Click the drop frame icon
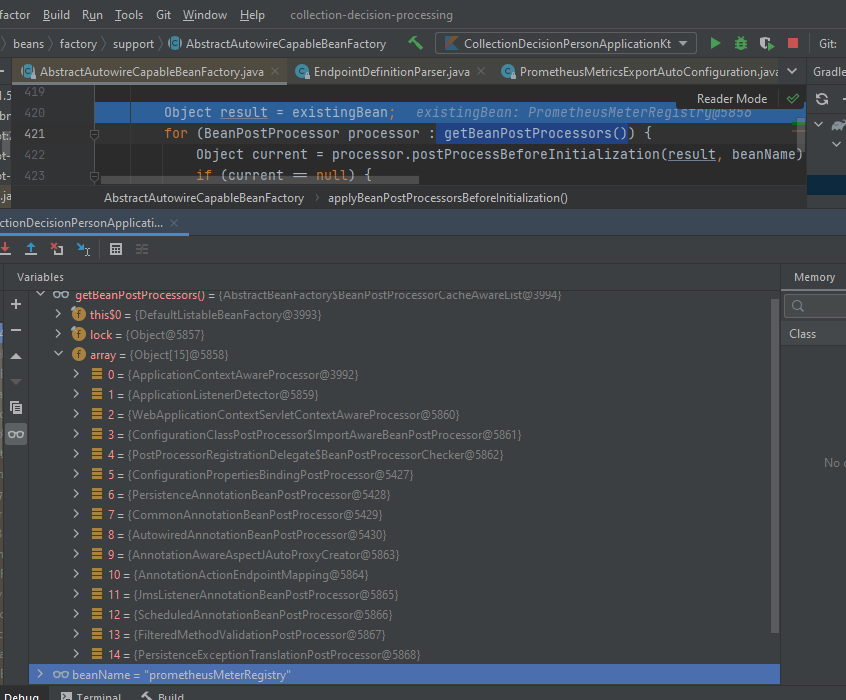This screenshot has width=846, height=700. click(57, 249)
